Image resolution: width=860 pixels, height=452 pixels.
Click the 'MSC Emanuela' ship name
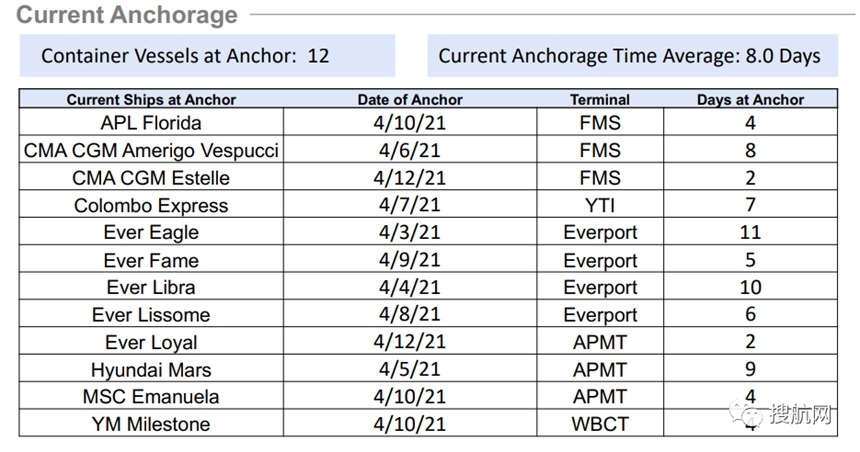coord(151,396)
